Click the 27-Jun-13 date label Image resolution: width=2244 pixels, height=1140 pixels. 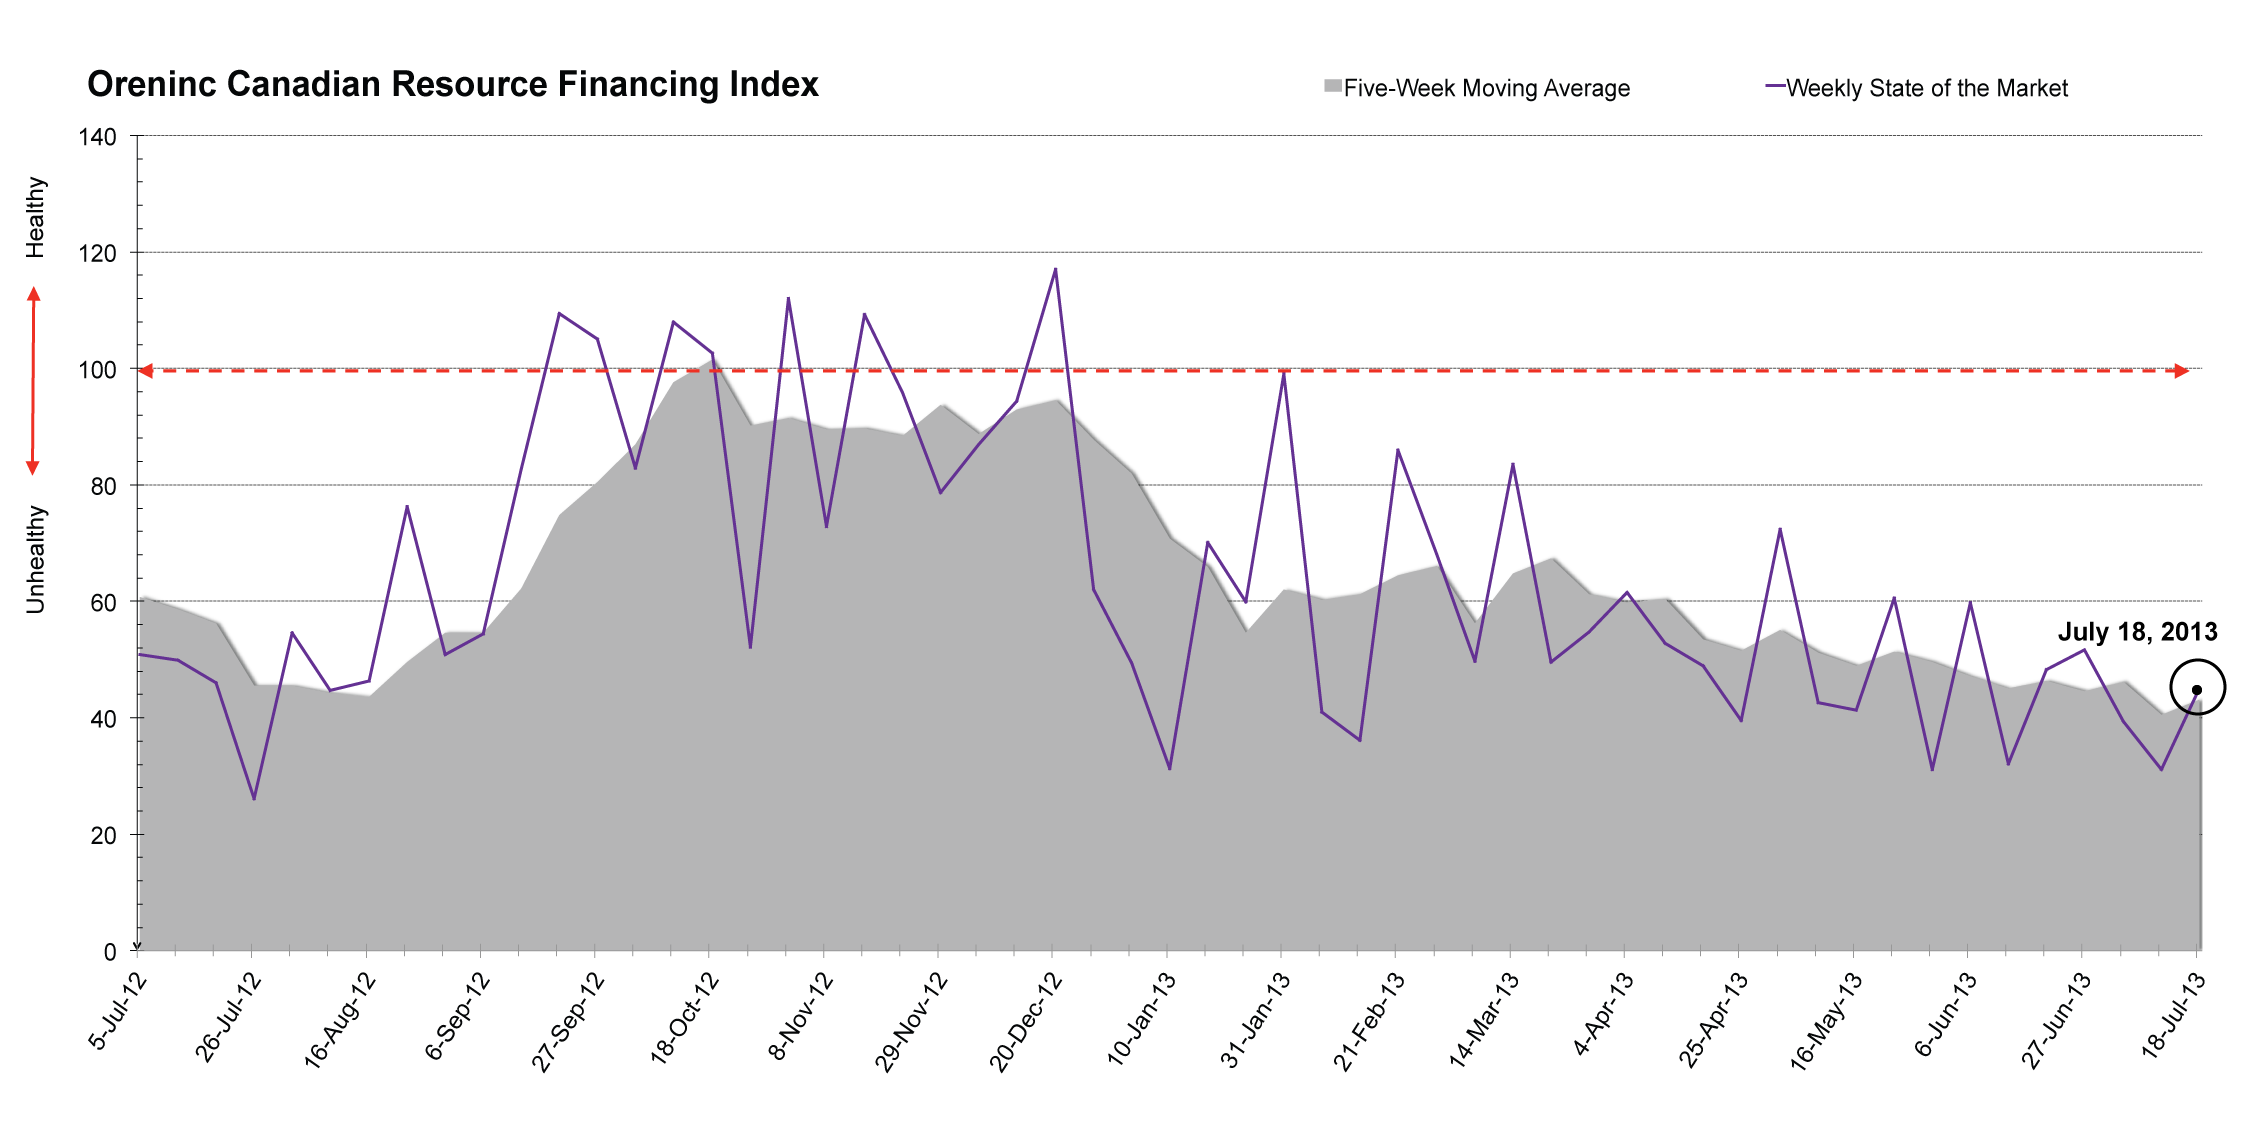(x=2056, y=1019)
